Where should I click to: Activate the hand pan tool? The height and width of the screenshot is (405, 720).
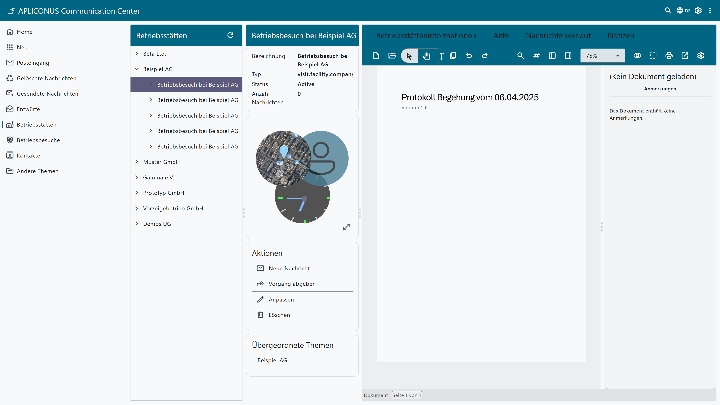tap(426, 56)
